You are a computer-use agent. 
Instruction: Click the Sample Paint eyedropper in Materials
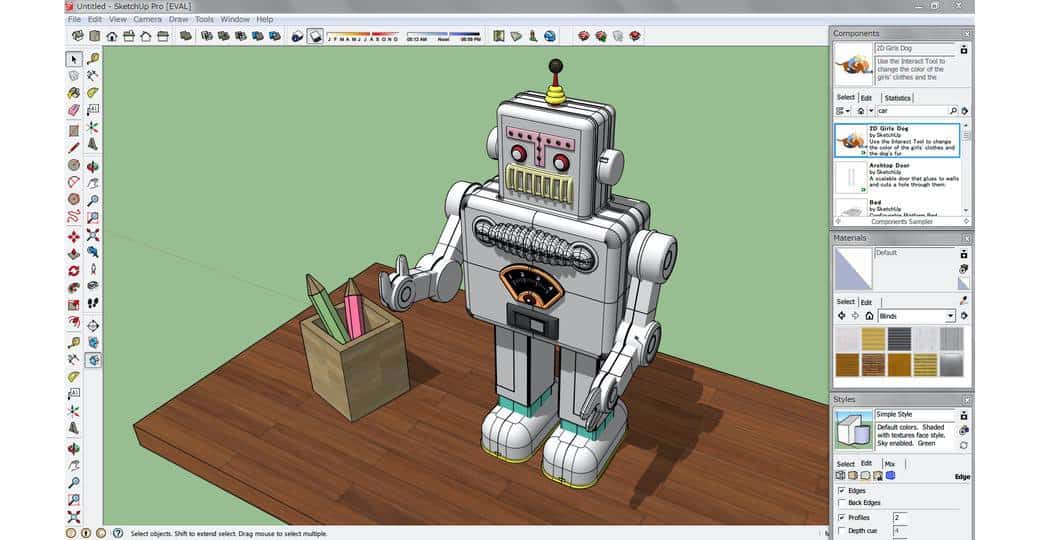coord(964,301)
